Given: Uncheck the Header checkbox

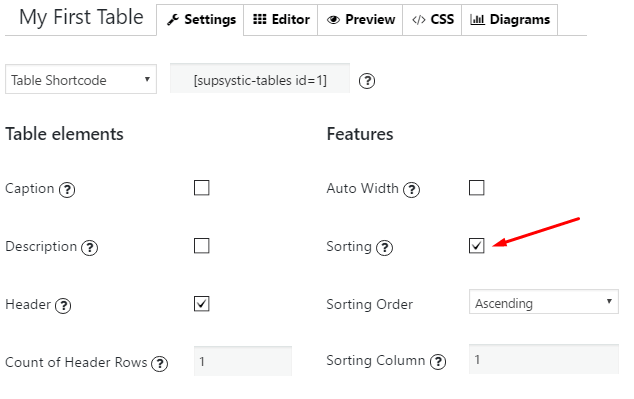Looking at the screenshot, I should point(201,304).
